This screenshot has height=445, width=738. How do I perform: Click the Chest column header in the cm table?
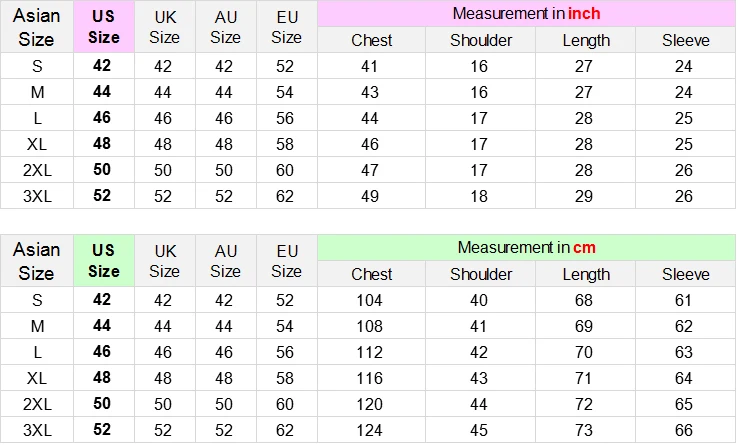371,274
